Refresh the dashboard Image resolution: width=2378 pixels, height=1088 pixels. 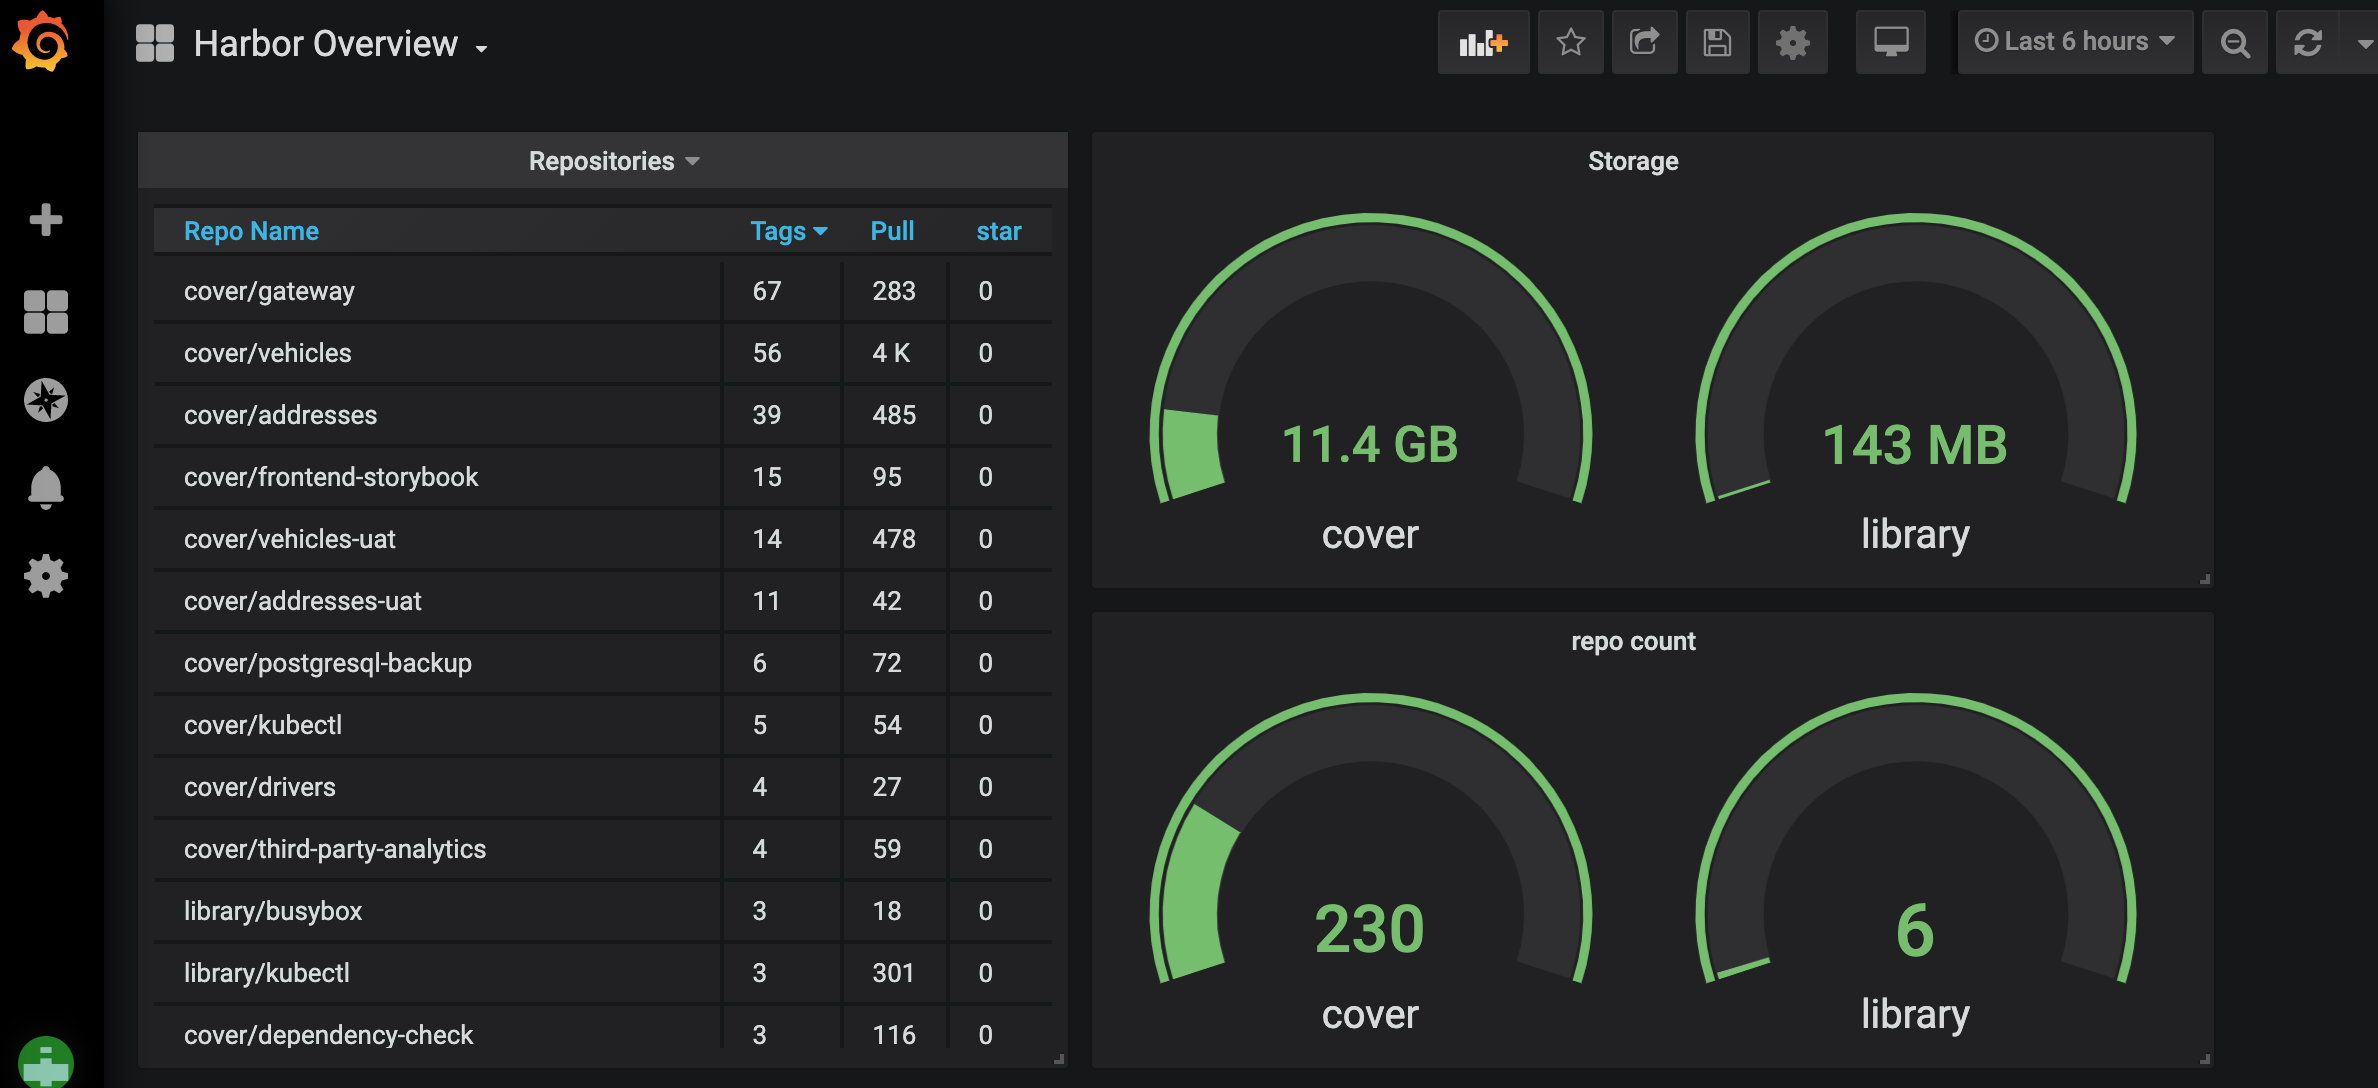pos(2308,42)
